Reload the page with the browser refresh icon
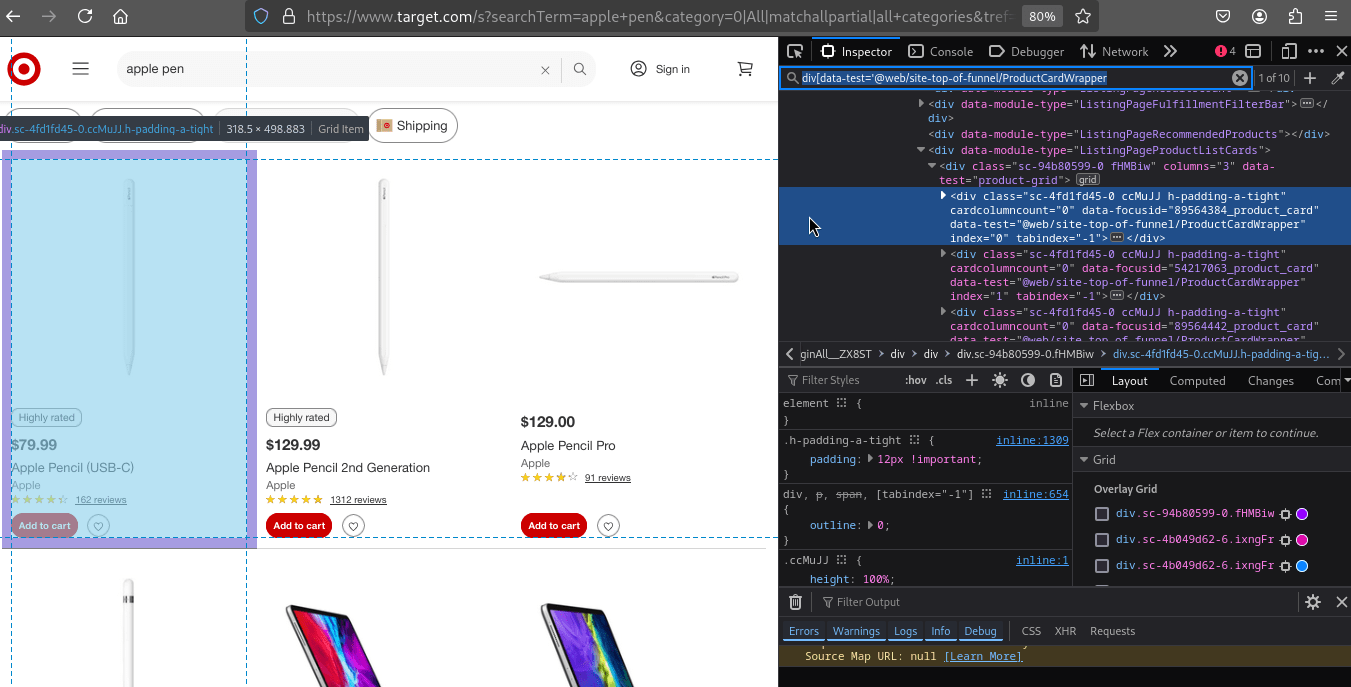 tap(85, 16)
